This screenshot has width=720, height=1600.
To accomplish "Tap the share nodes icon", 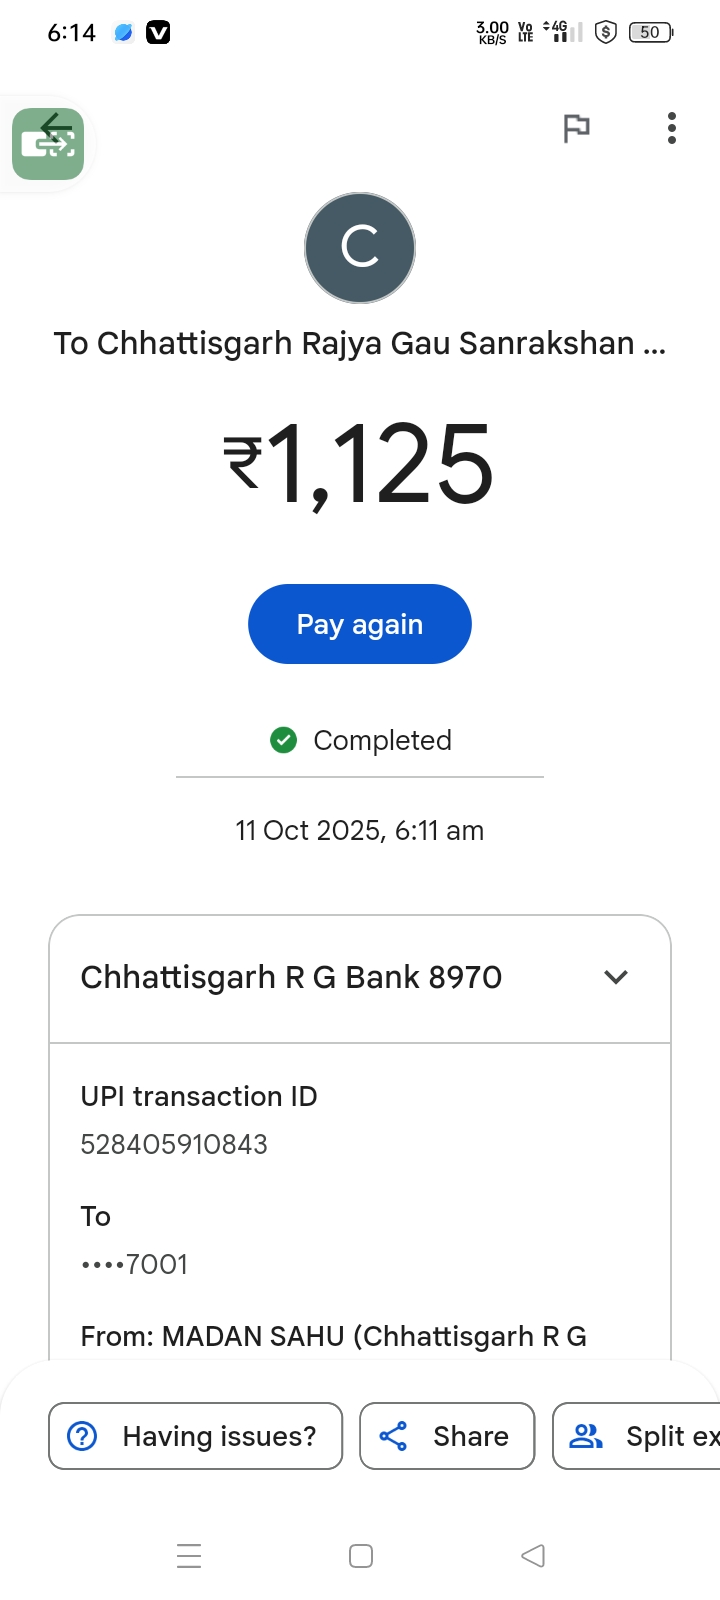I will point(393,1436).
